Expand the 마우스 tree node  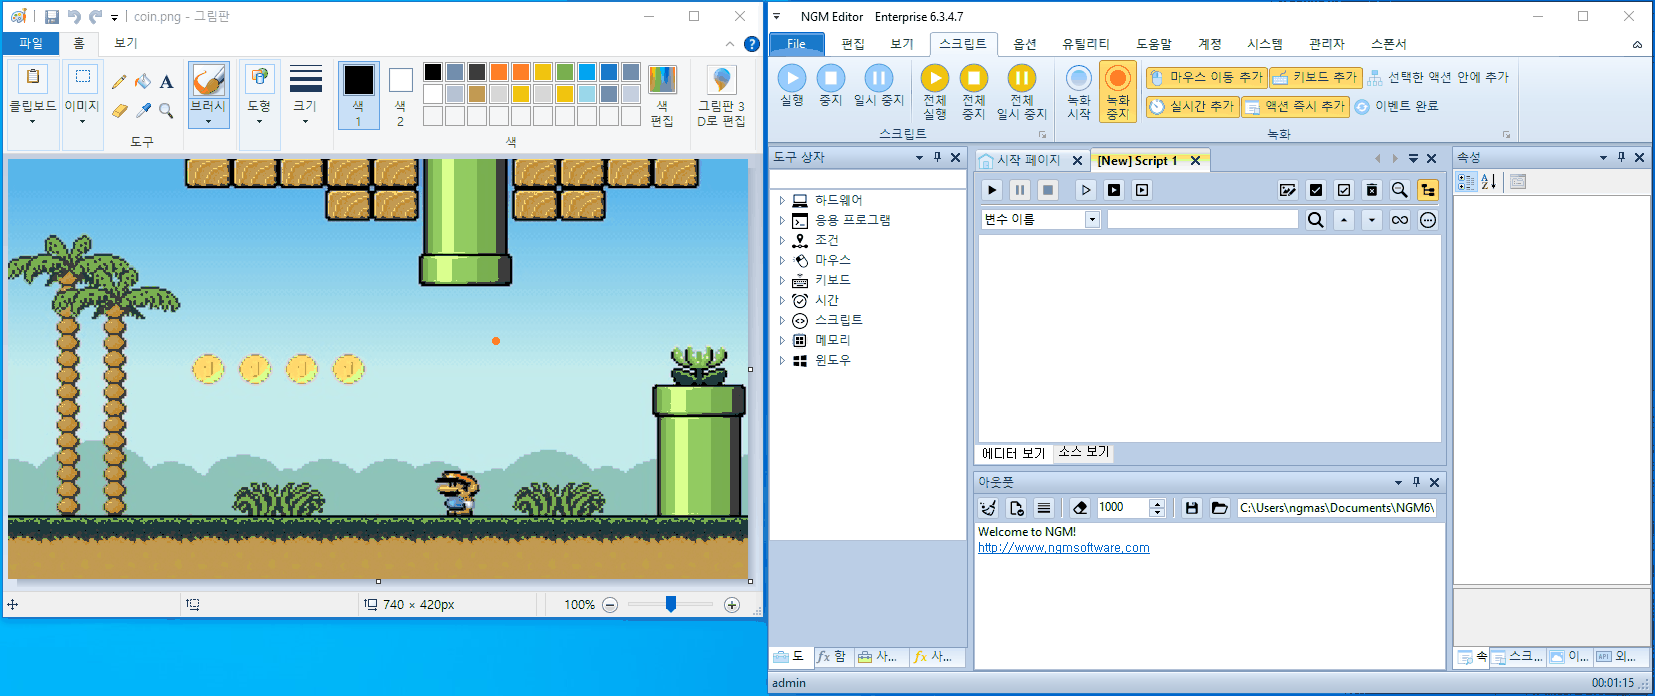click(782, 260)
